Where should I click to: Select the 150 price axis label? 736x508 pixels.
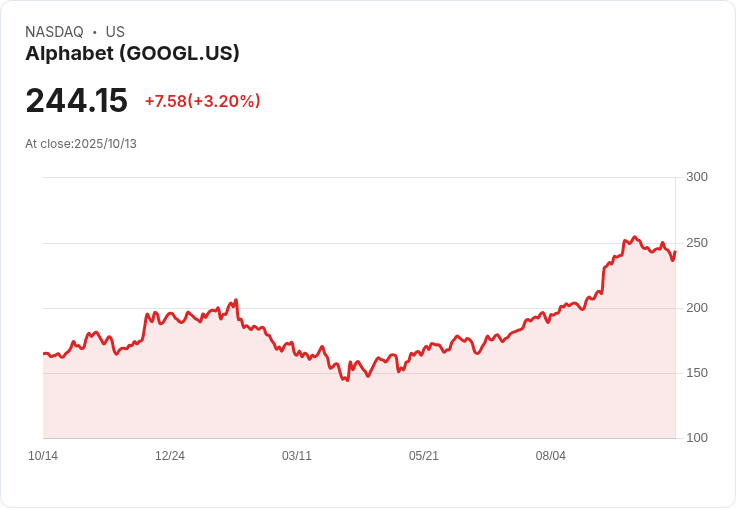(696, 373)
